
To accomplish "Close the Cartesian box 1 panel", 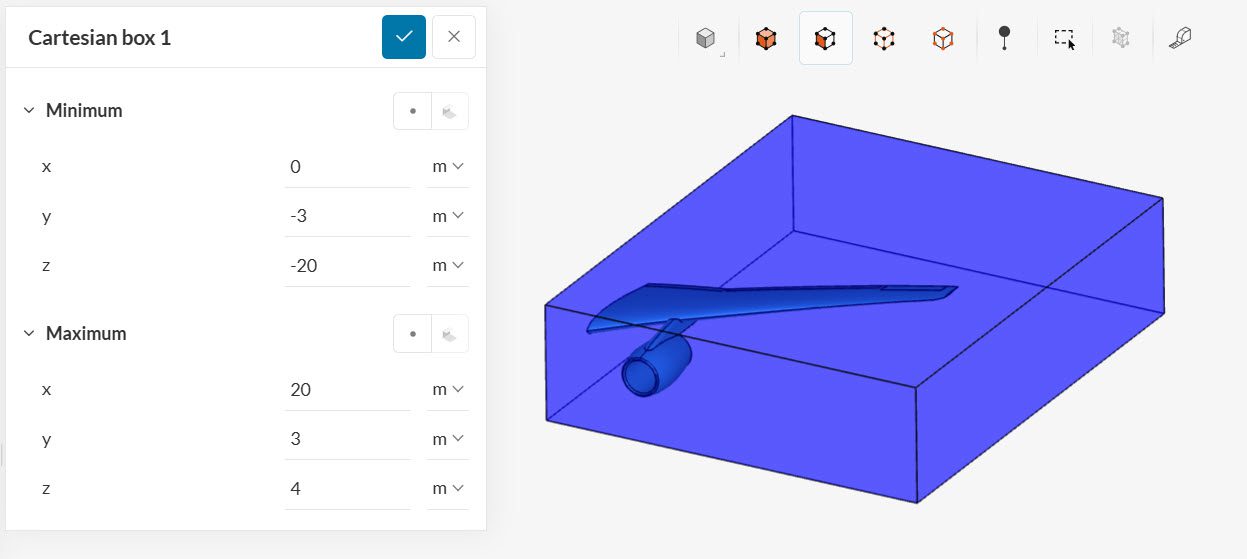I will point(454,37).
